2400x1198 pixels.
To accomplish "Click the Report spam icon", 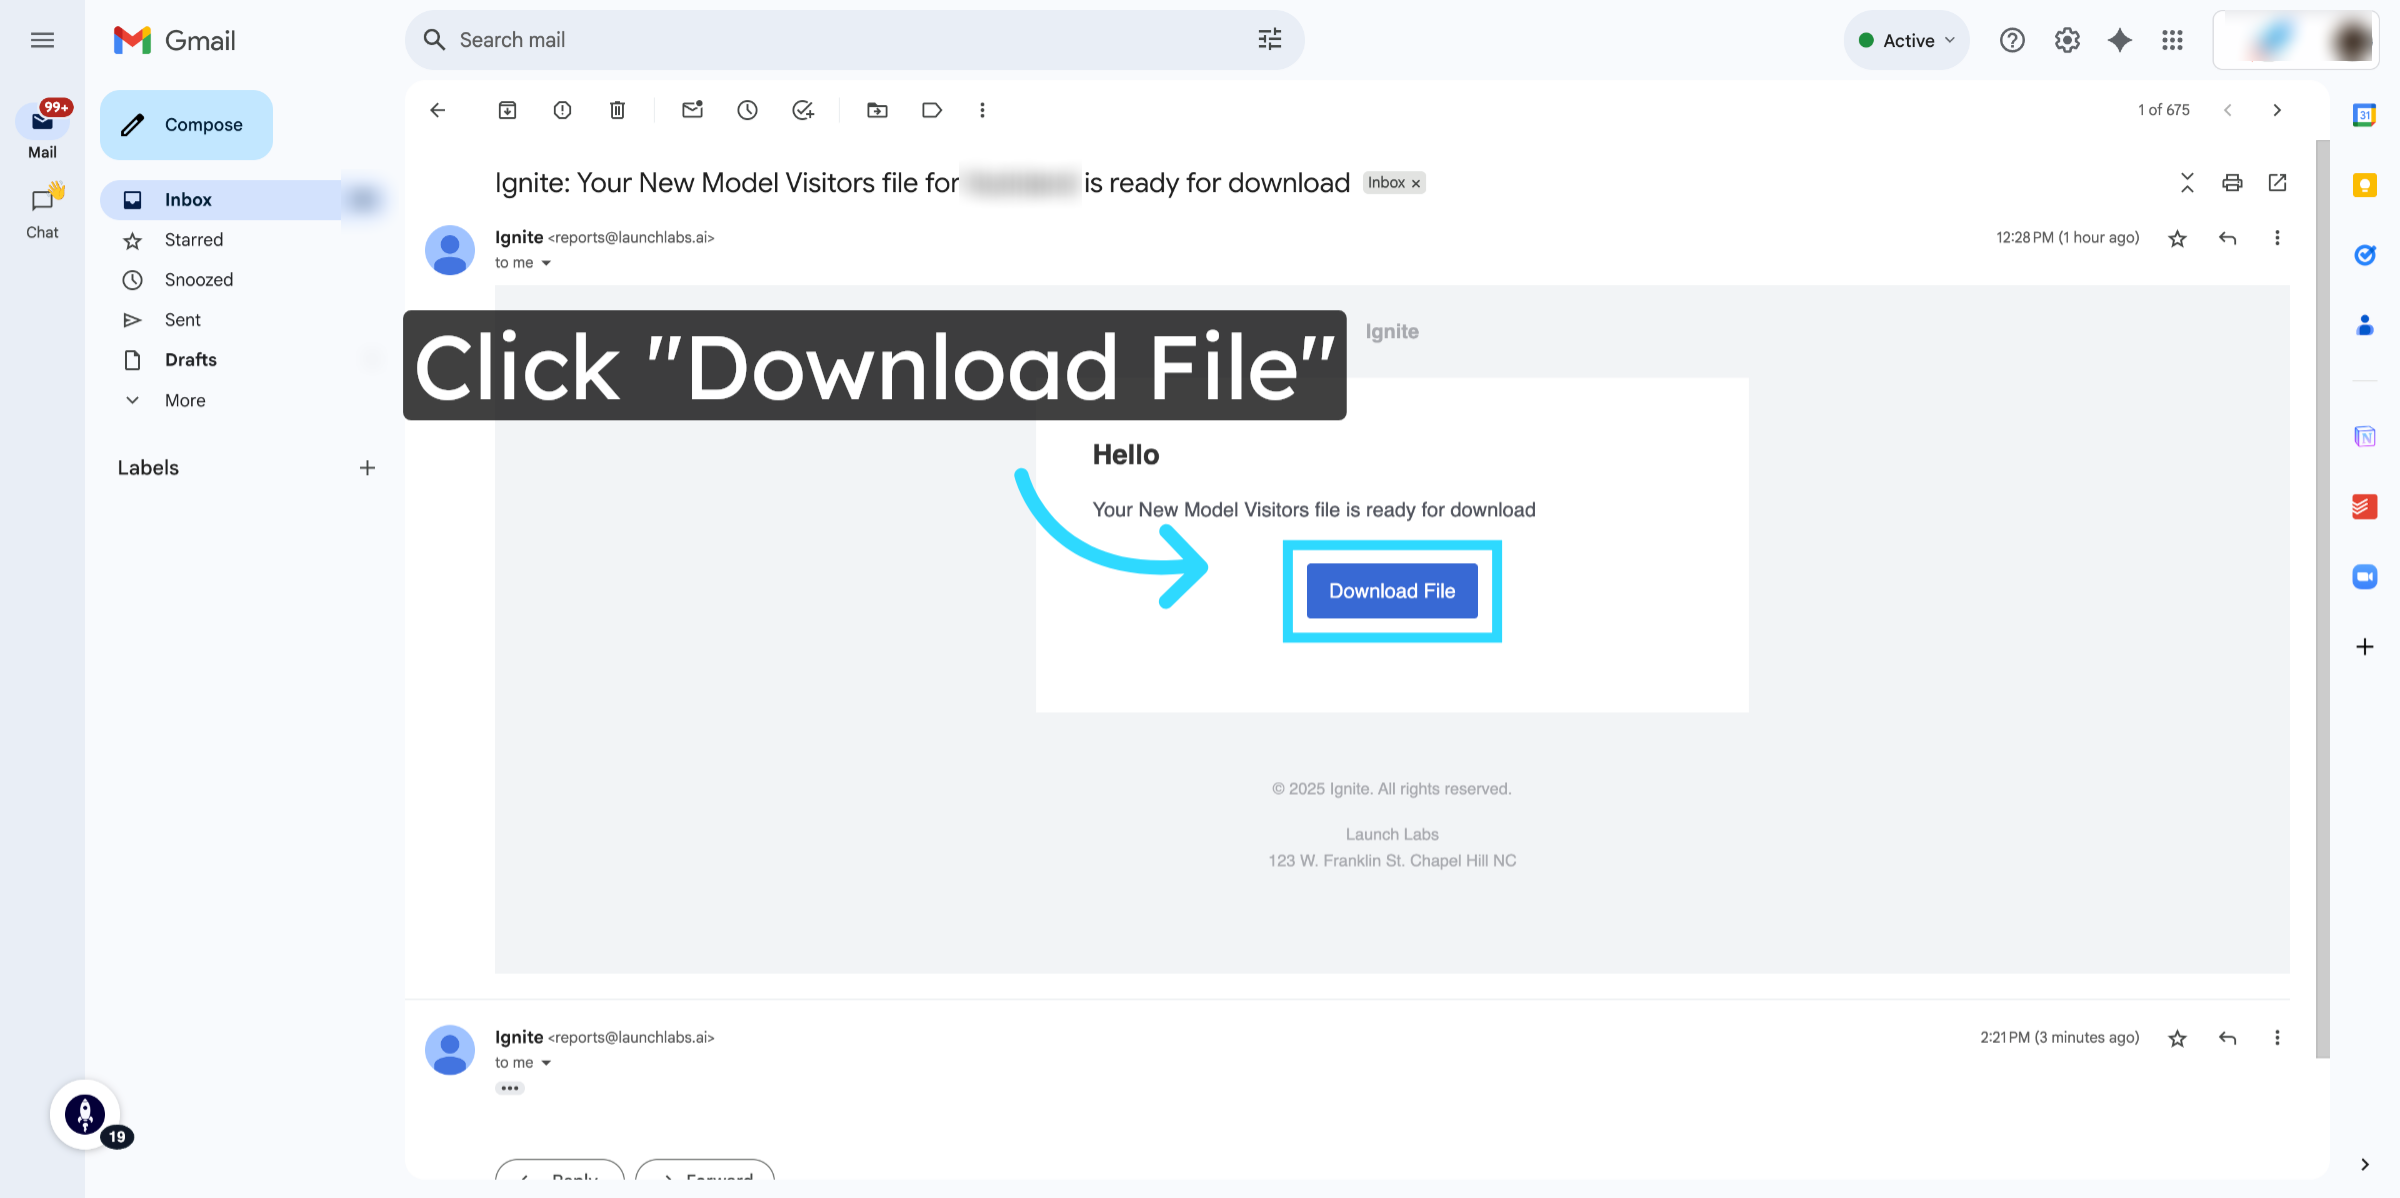I will 562,110.
